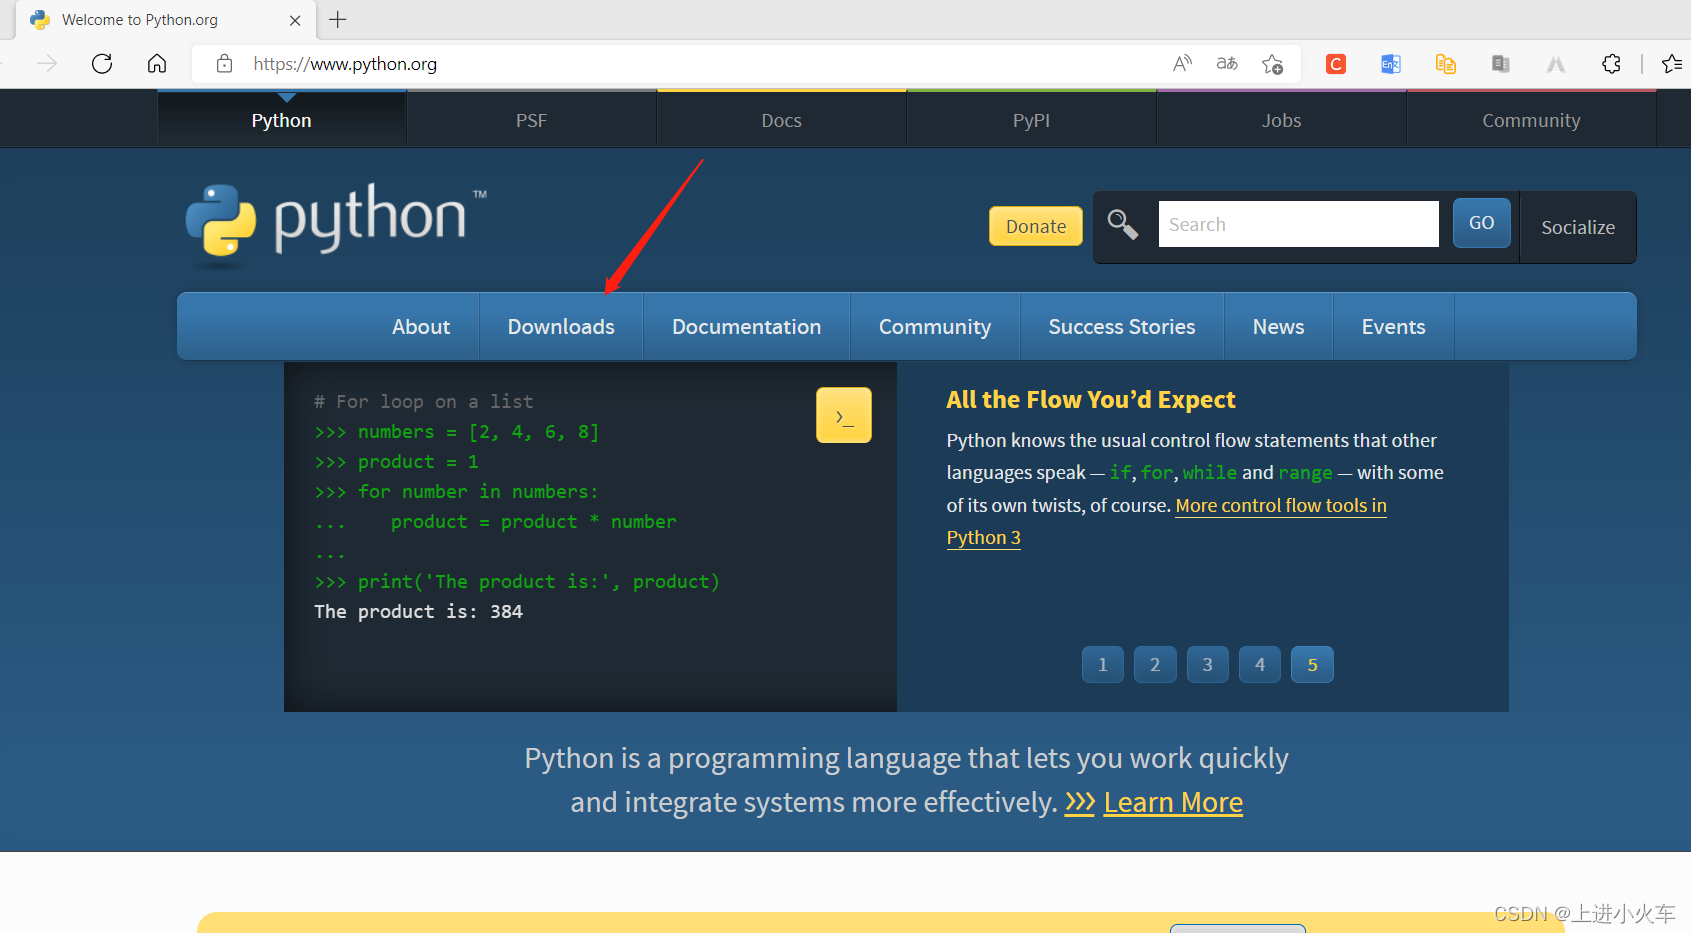Click the Search input field
Viewport: 1691px width, 933px height.
coord(1298,224)
